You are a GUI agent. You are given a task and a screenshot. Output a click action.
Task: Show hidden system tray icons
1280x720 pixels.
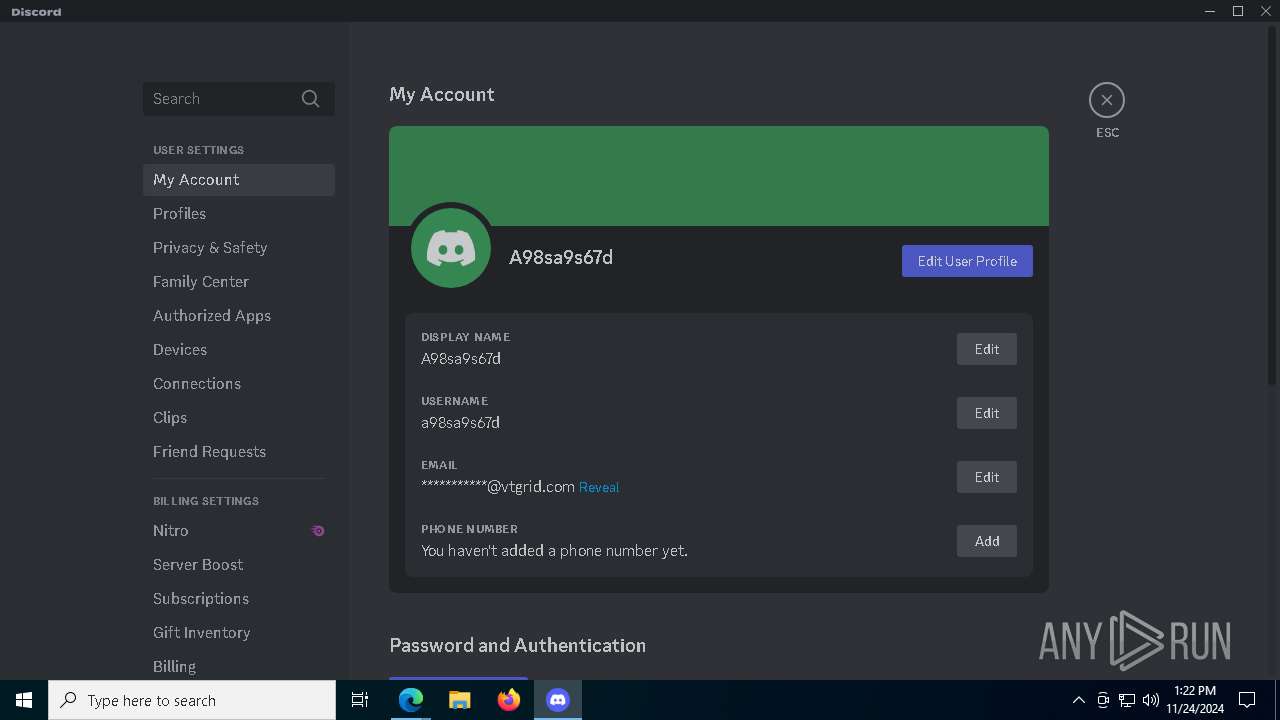1078,700
